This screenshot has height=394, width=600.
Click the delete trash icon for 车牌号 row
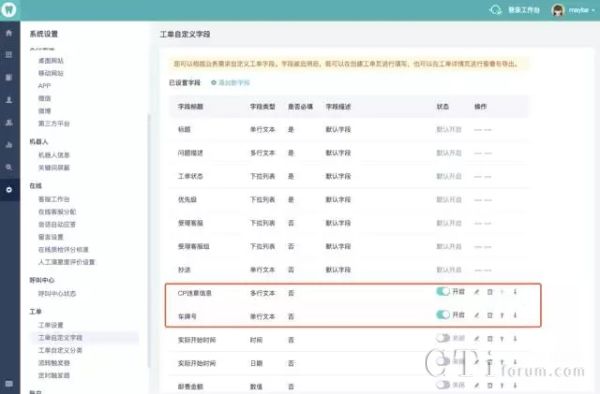pyautogui.click(x=490, y=315)
